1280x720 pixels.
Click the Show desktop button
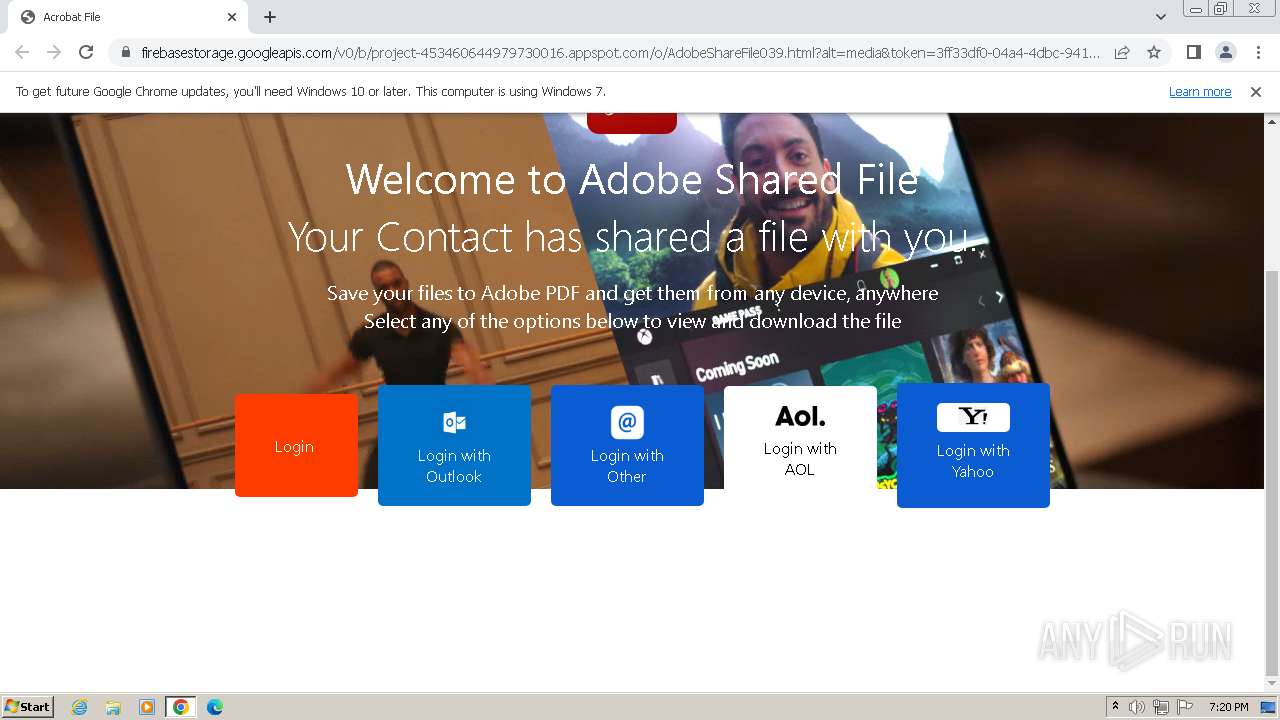1268,707
